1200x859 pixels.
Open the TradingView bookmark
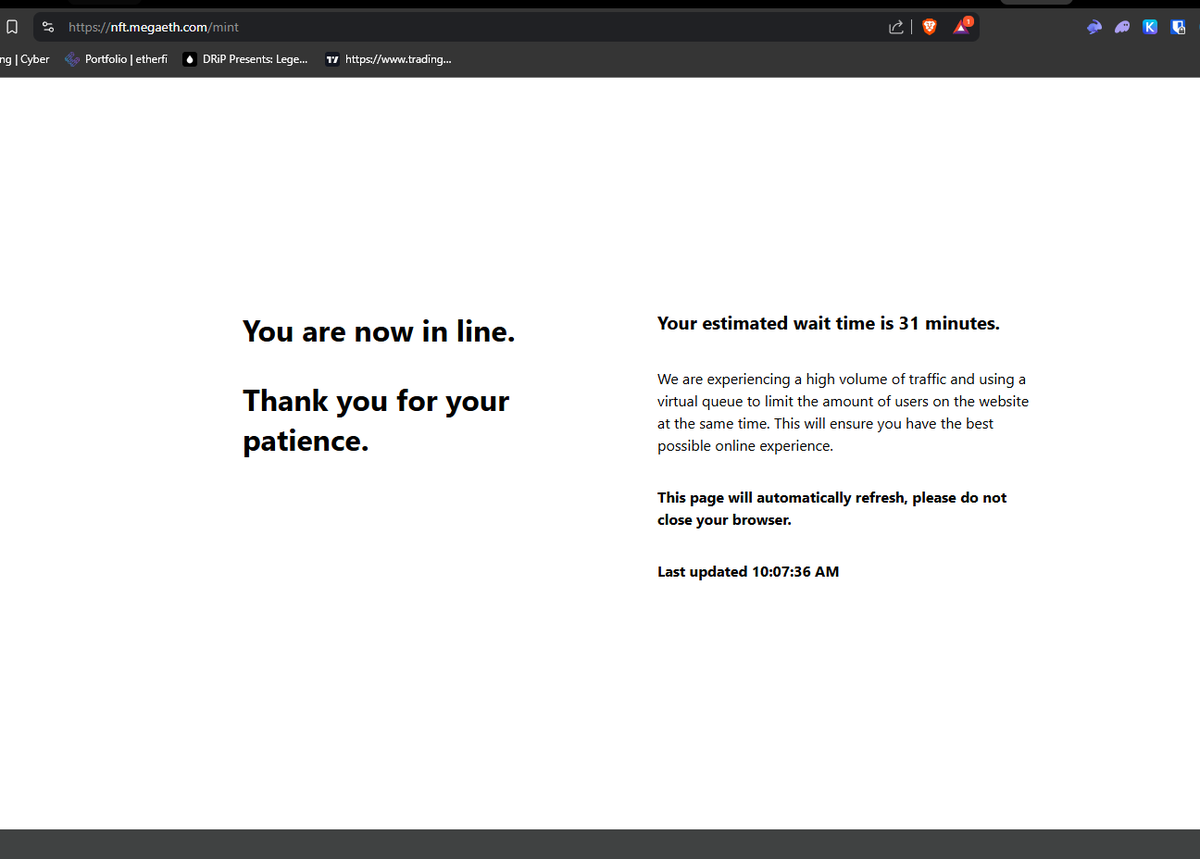[388, 59]
